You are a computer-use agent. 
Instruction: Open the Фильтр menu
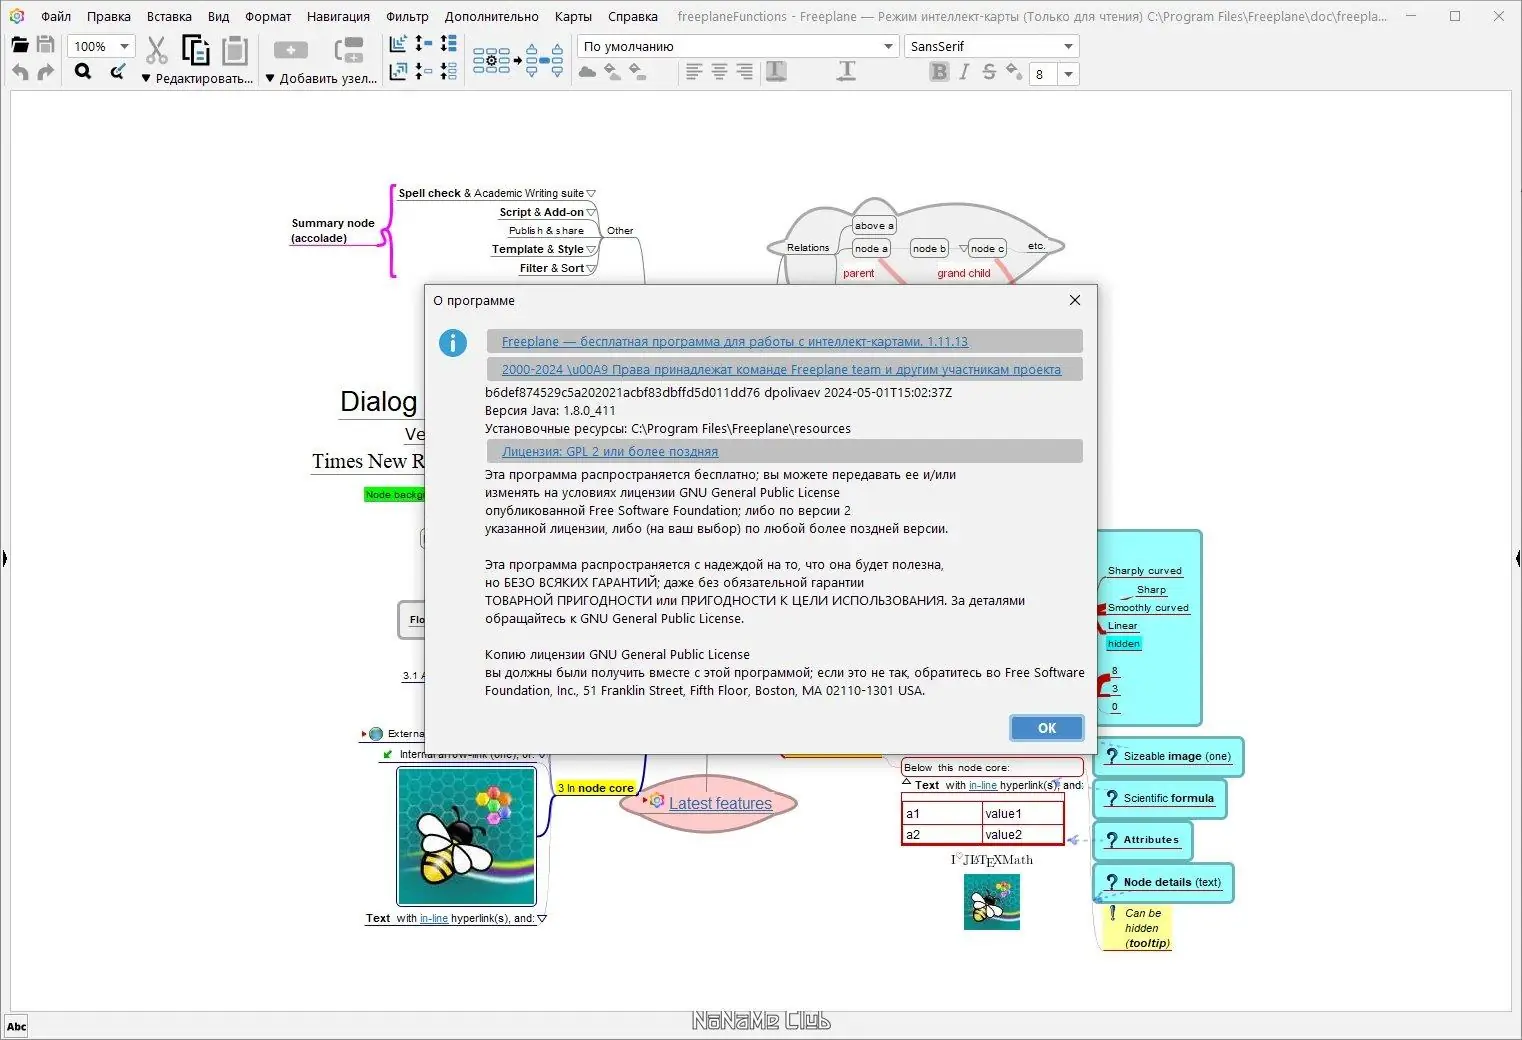click(x=407, y=16)
